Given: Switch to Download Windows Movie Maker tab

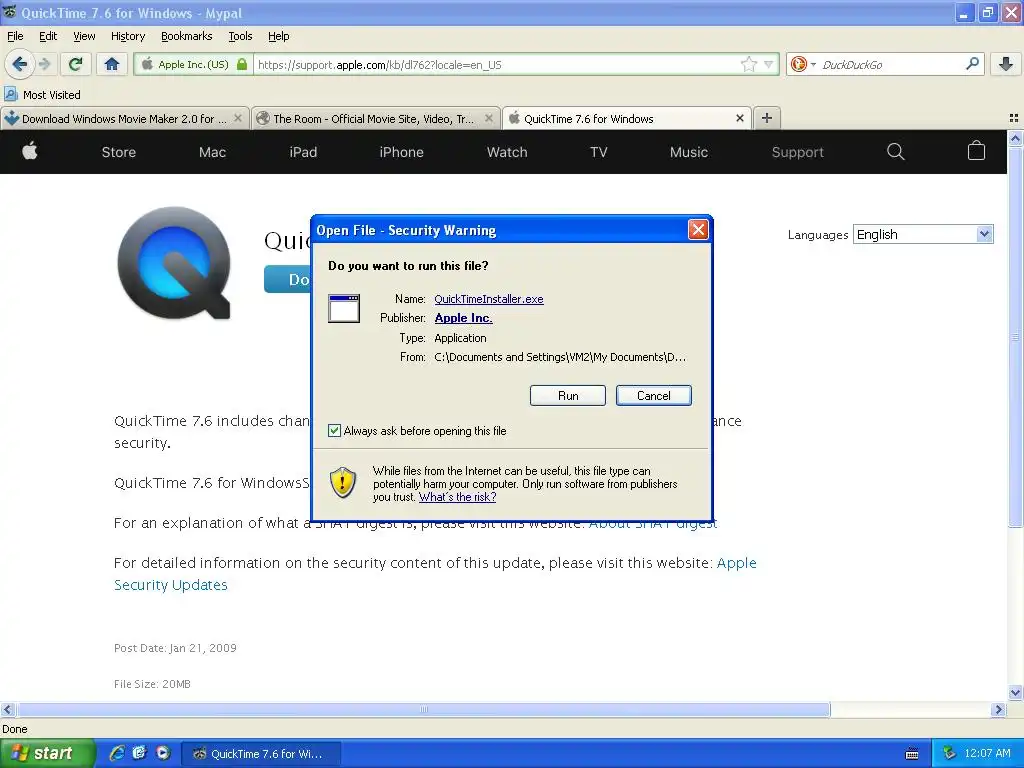Looking at the screenshot, I should click(124, 118).
